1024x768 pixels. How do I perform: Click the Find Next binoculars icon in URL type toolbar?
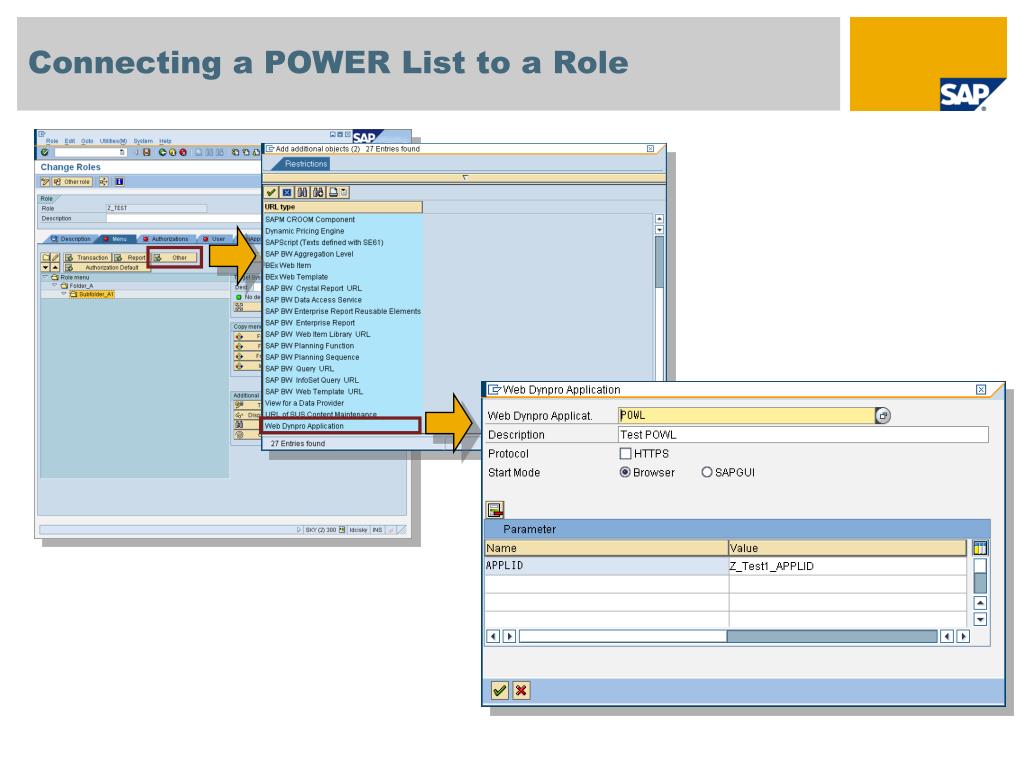pos(318,192)
